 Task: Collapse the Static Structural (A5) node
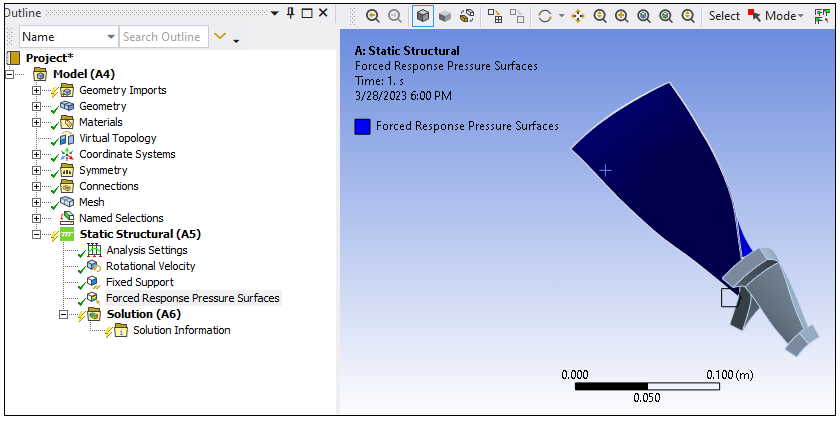pos(36,235)
